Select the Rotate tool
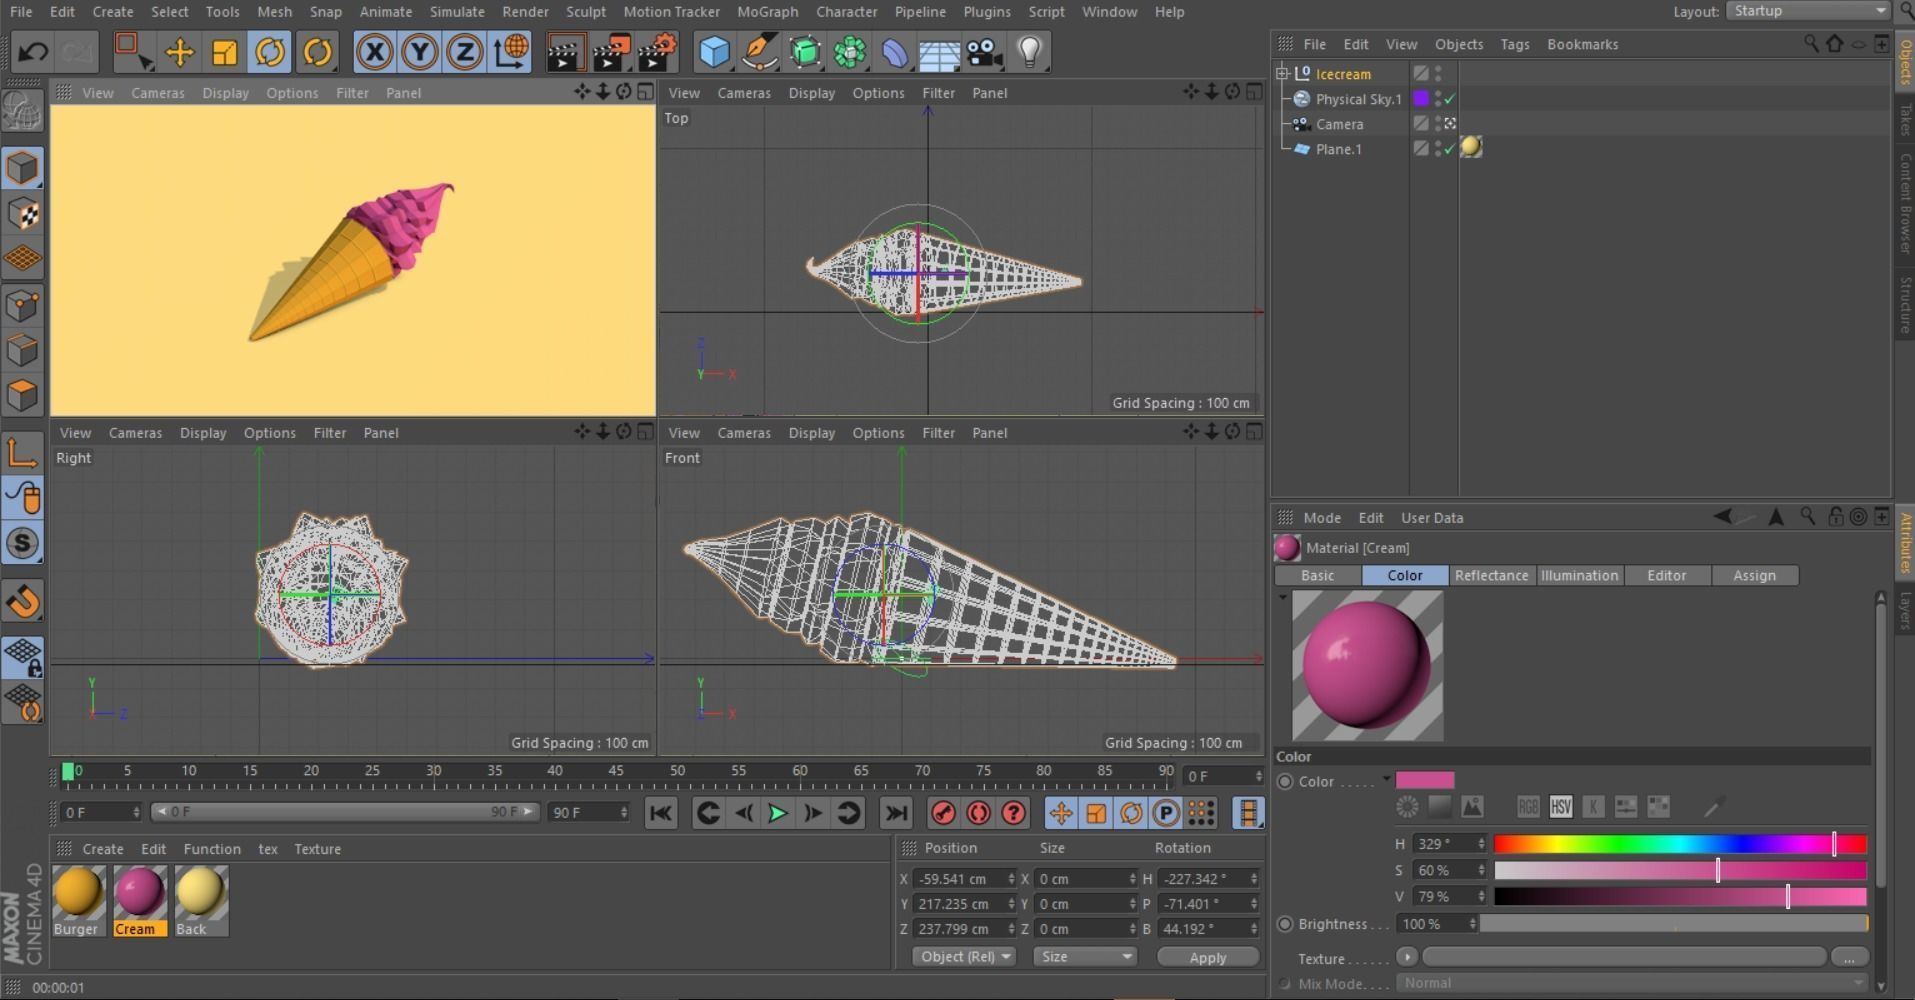The height and width of the screenshot is (1000, 1915). 270,51
